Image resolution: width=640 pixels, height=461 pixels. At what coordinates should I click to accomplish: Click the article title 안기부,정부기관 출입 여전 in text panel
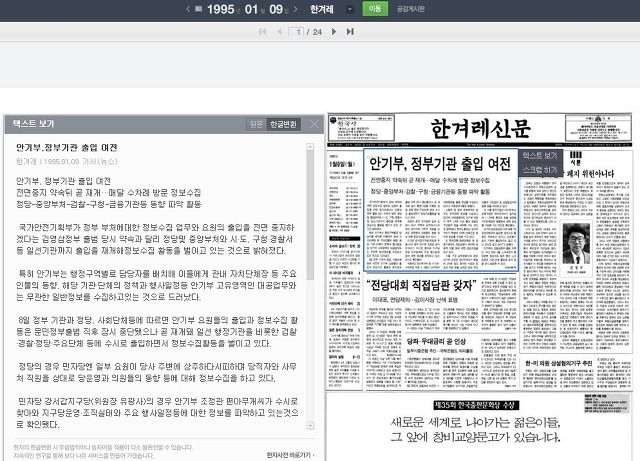coord(67,147)
